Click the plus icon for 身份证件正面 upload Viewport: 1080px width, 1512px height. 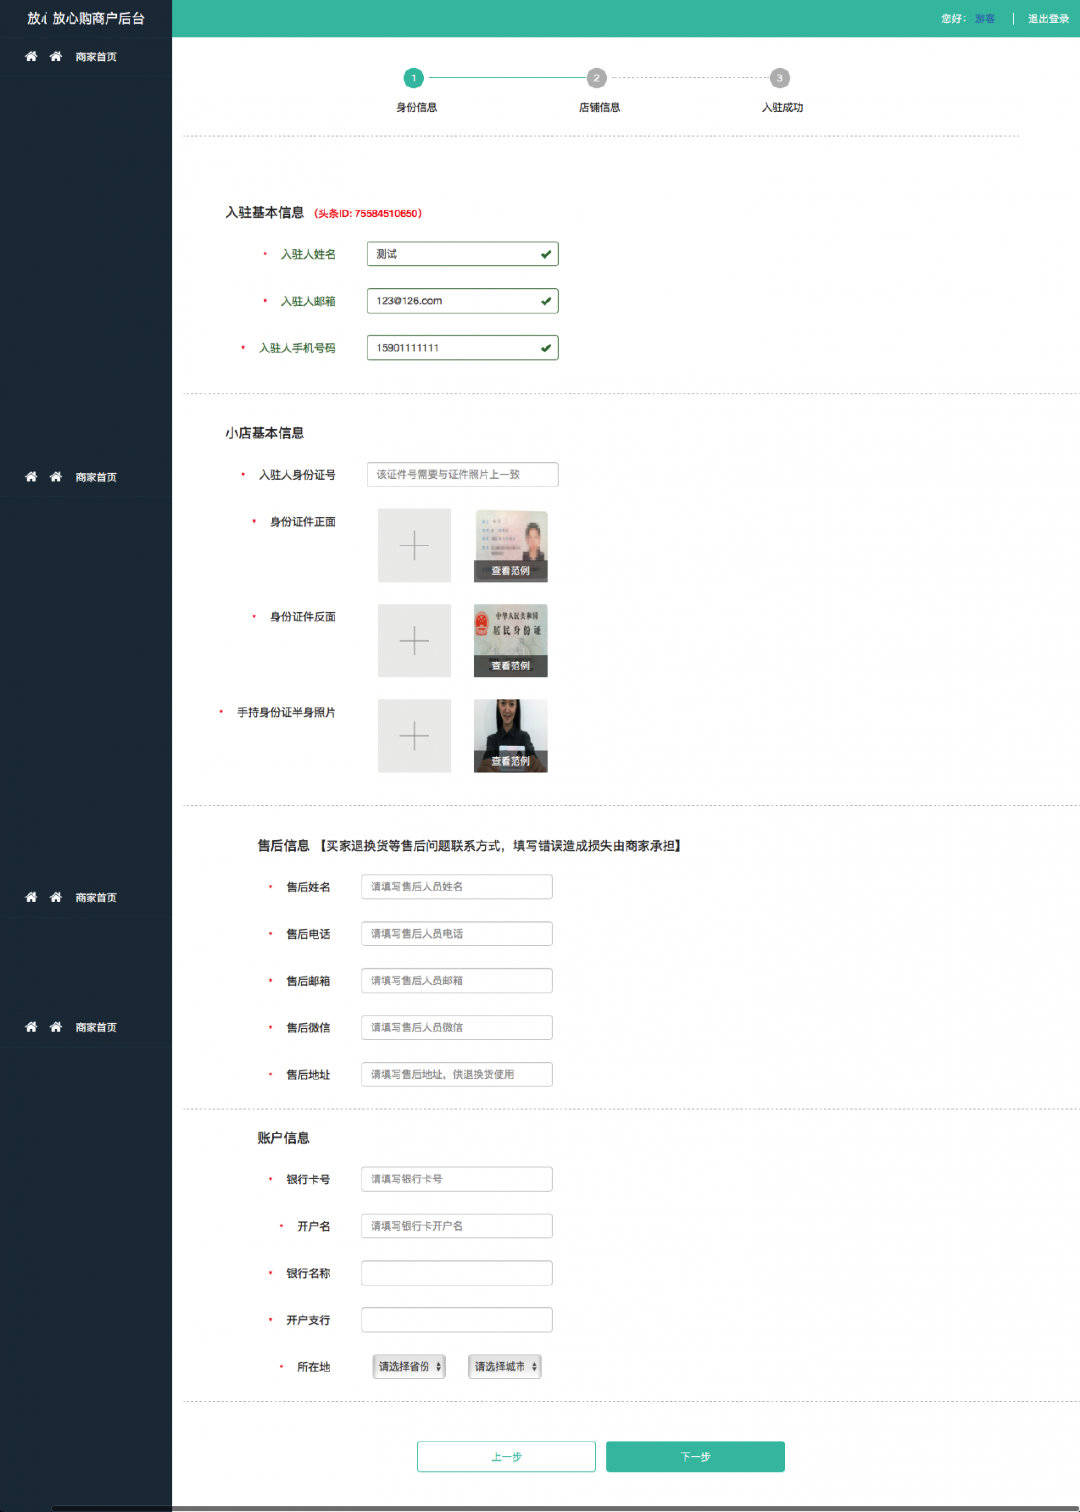click(414, 545)
